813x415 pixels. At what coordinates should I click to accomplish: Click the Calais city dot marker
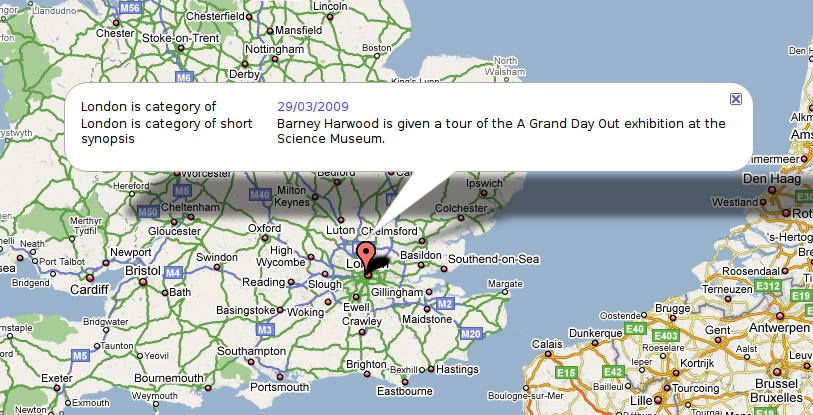pyautogui.click(x=548, y=354)
